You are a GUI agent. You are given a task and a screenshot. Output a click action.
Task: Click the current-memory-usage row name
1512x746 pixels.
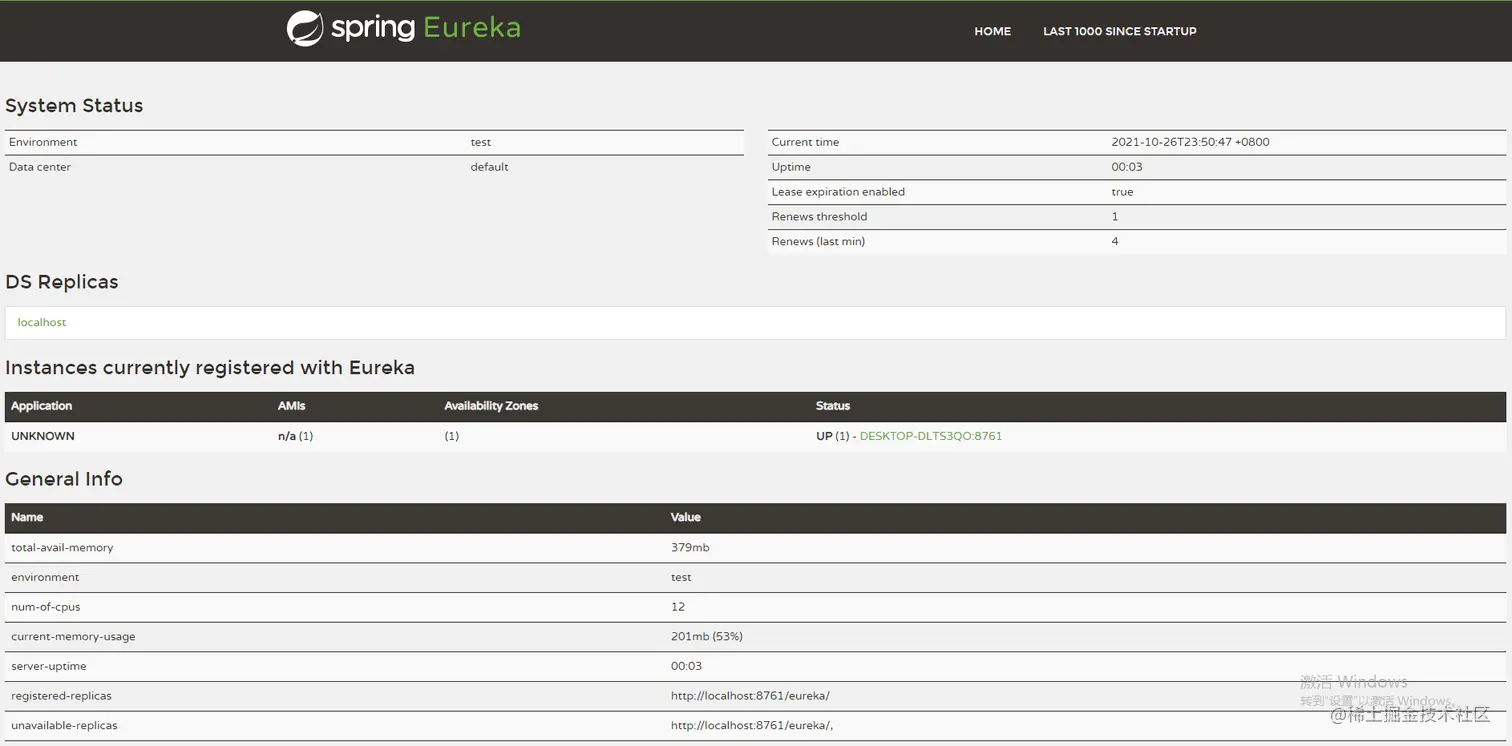[x=73, y=637]
